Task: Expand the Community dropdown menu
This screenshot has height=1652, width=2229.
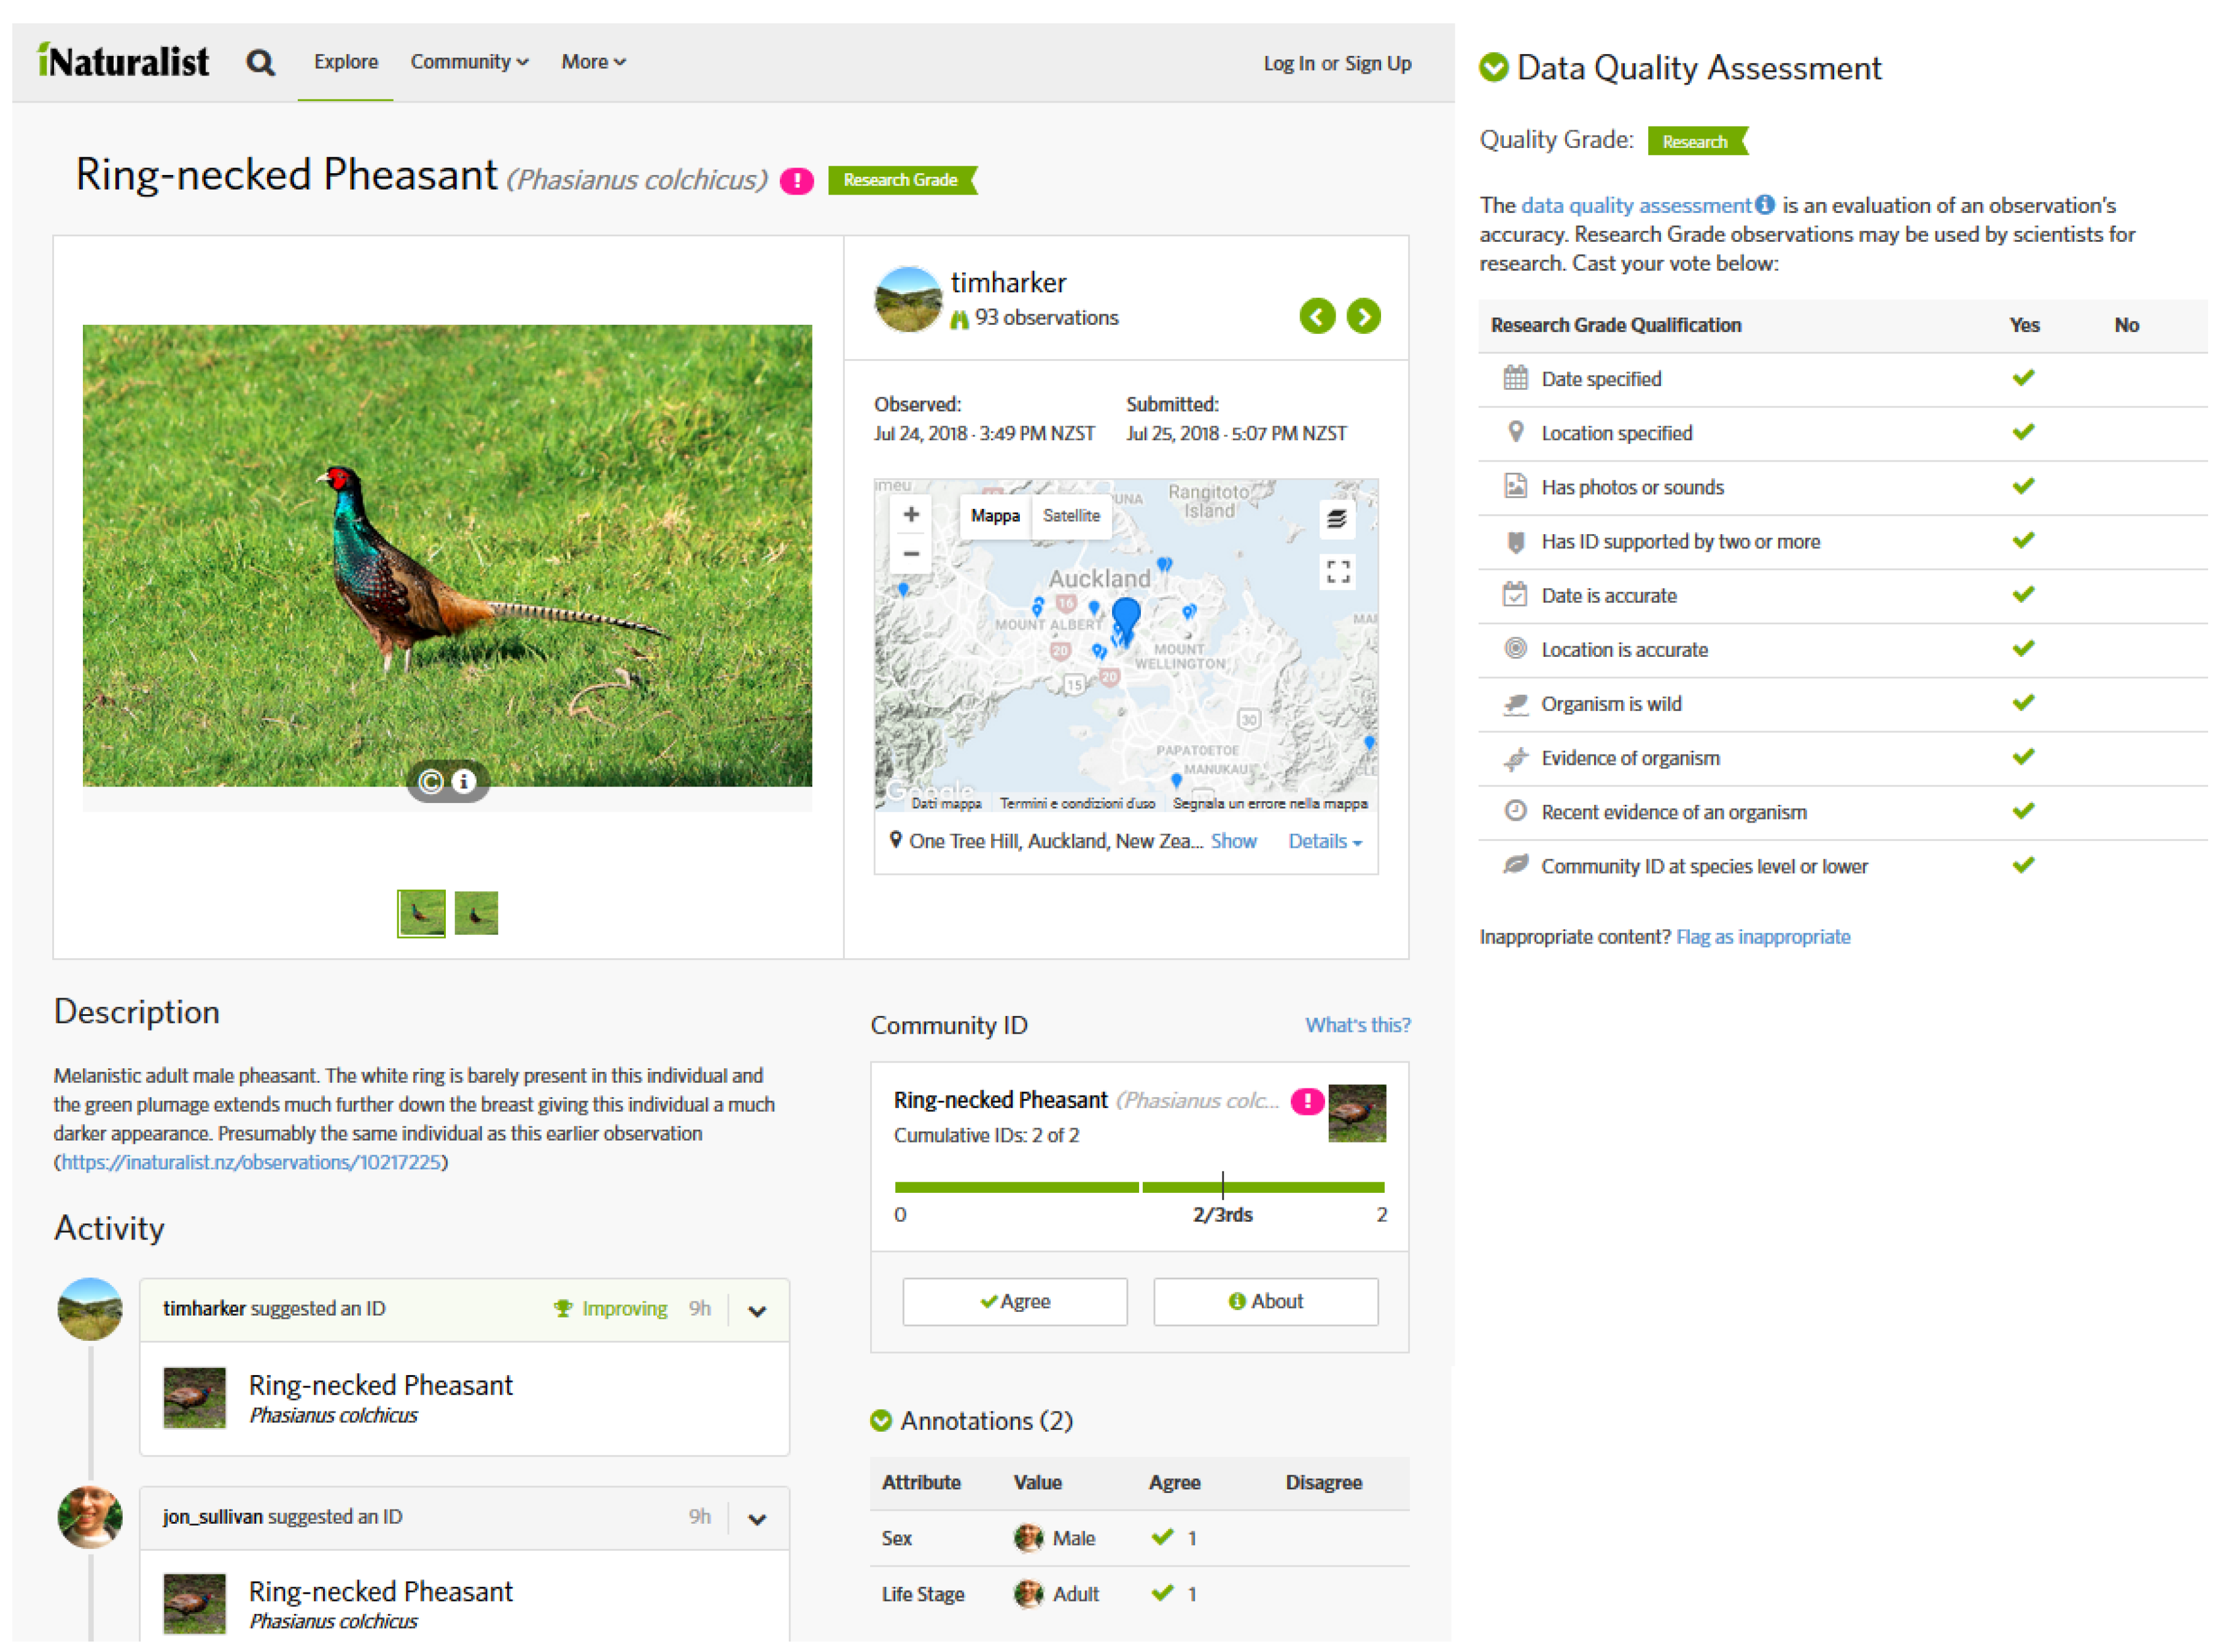Action: click(x=469, y=62)
